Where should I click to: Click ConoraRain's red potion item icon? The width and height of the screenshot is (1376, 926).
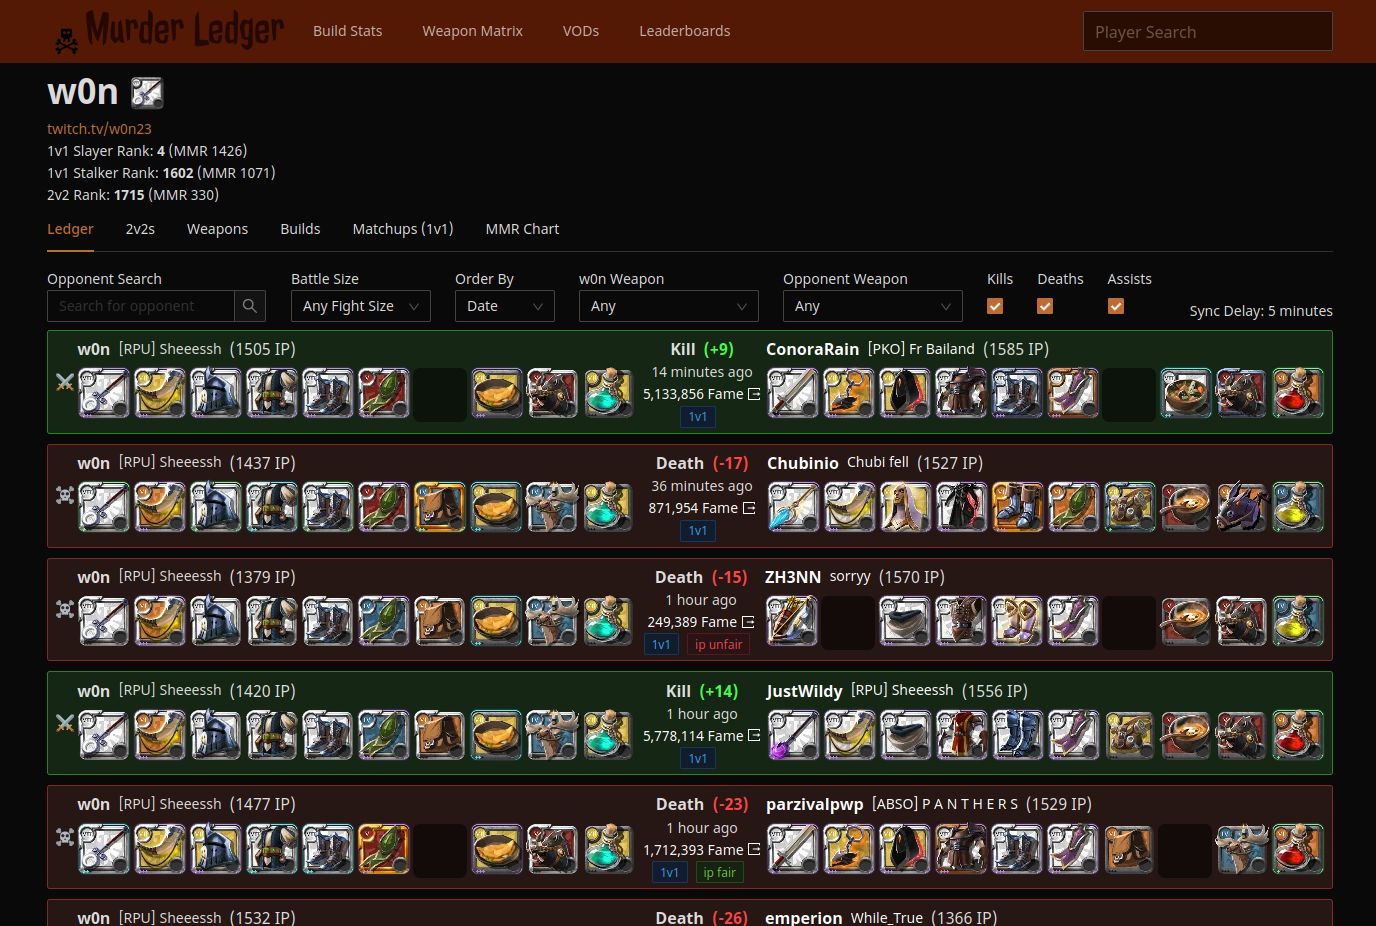click(x=1297, y=393)
